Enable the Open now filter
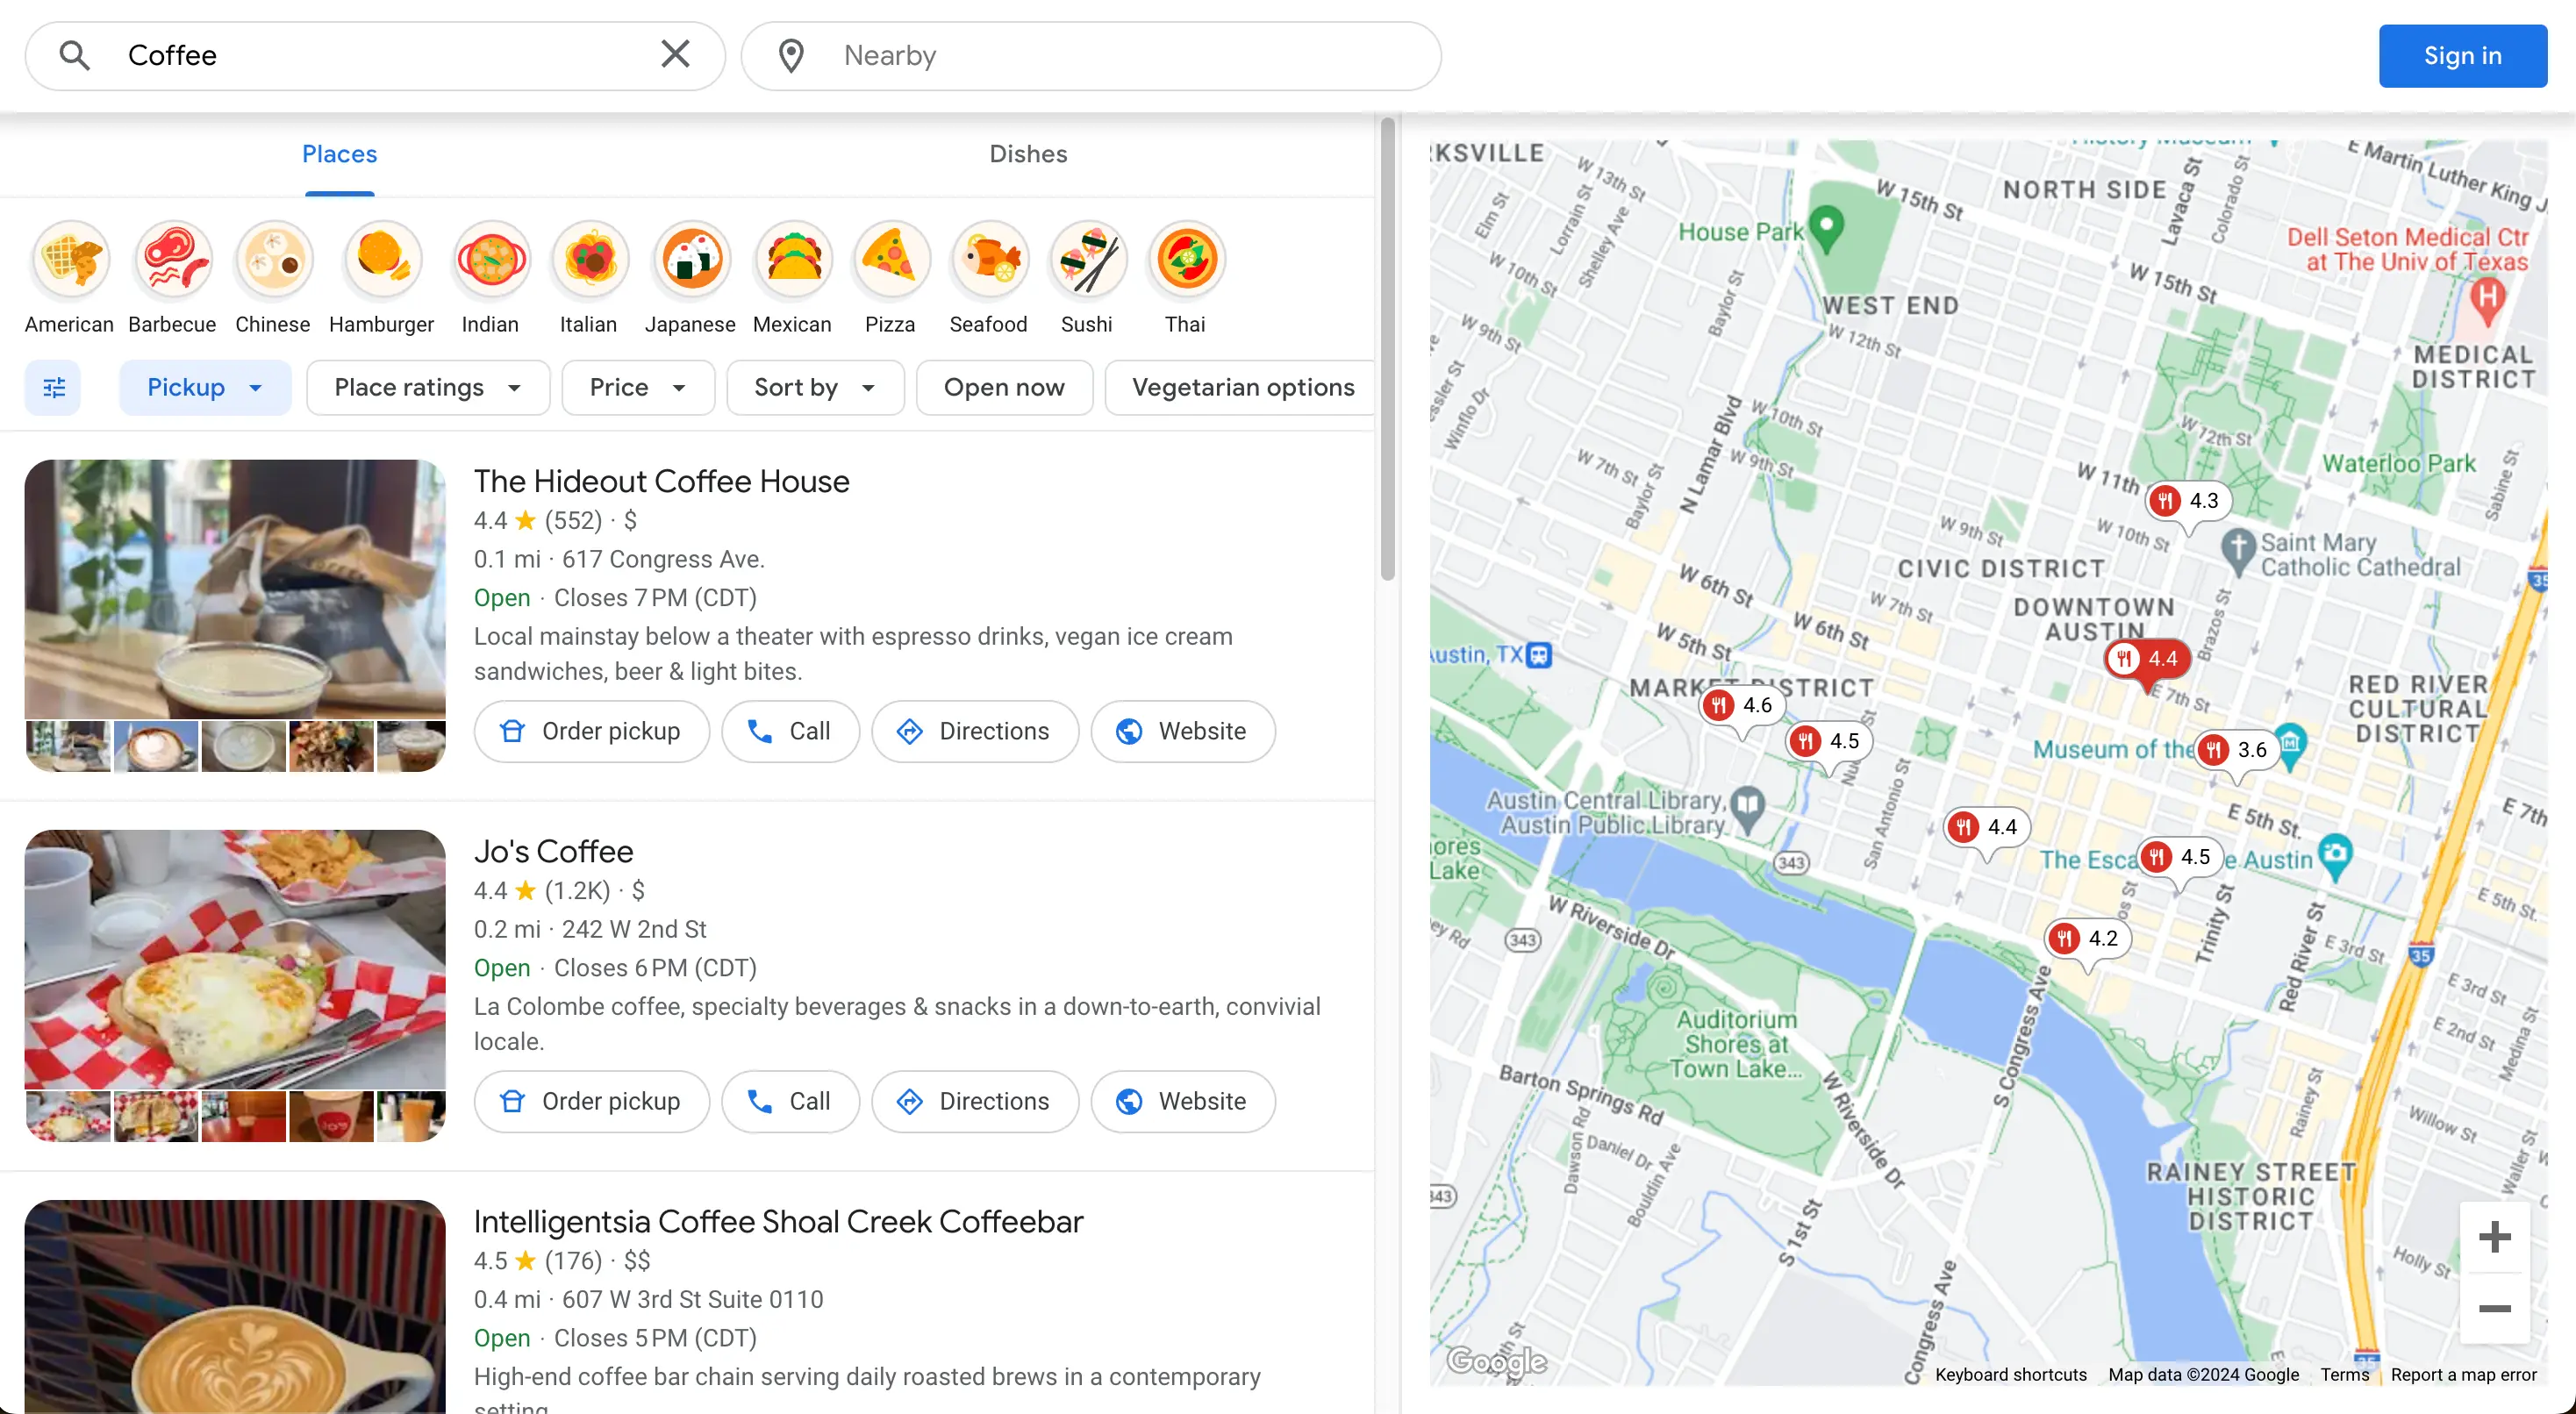This screenshot has width=2576, height=1414. (x=1003, y=387)
